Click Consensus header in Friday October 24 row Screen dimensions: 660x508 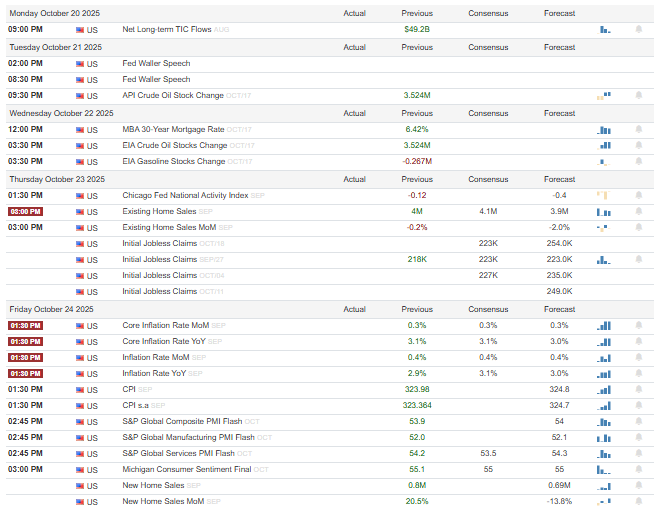pos(488,309)
